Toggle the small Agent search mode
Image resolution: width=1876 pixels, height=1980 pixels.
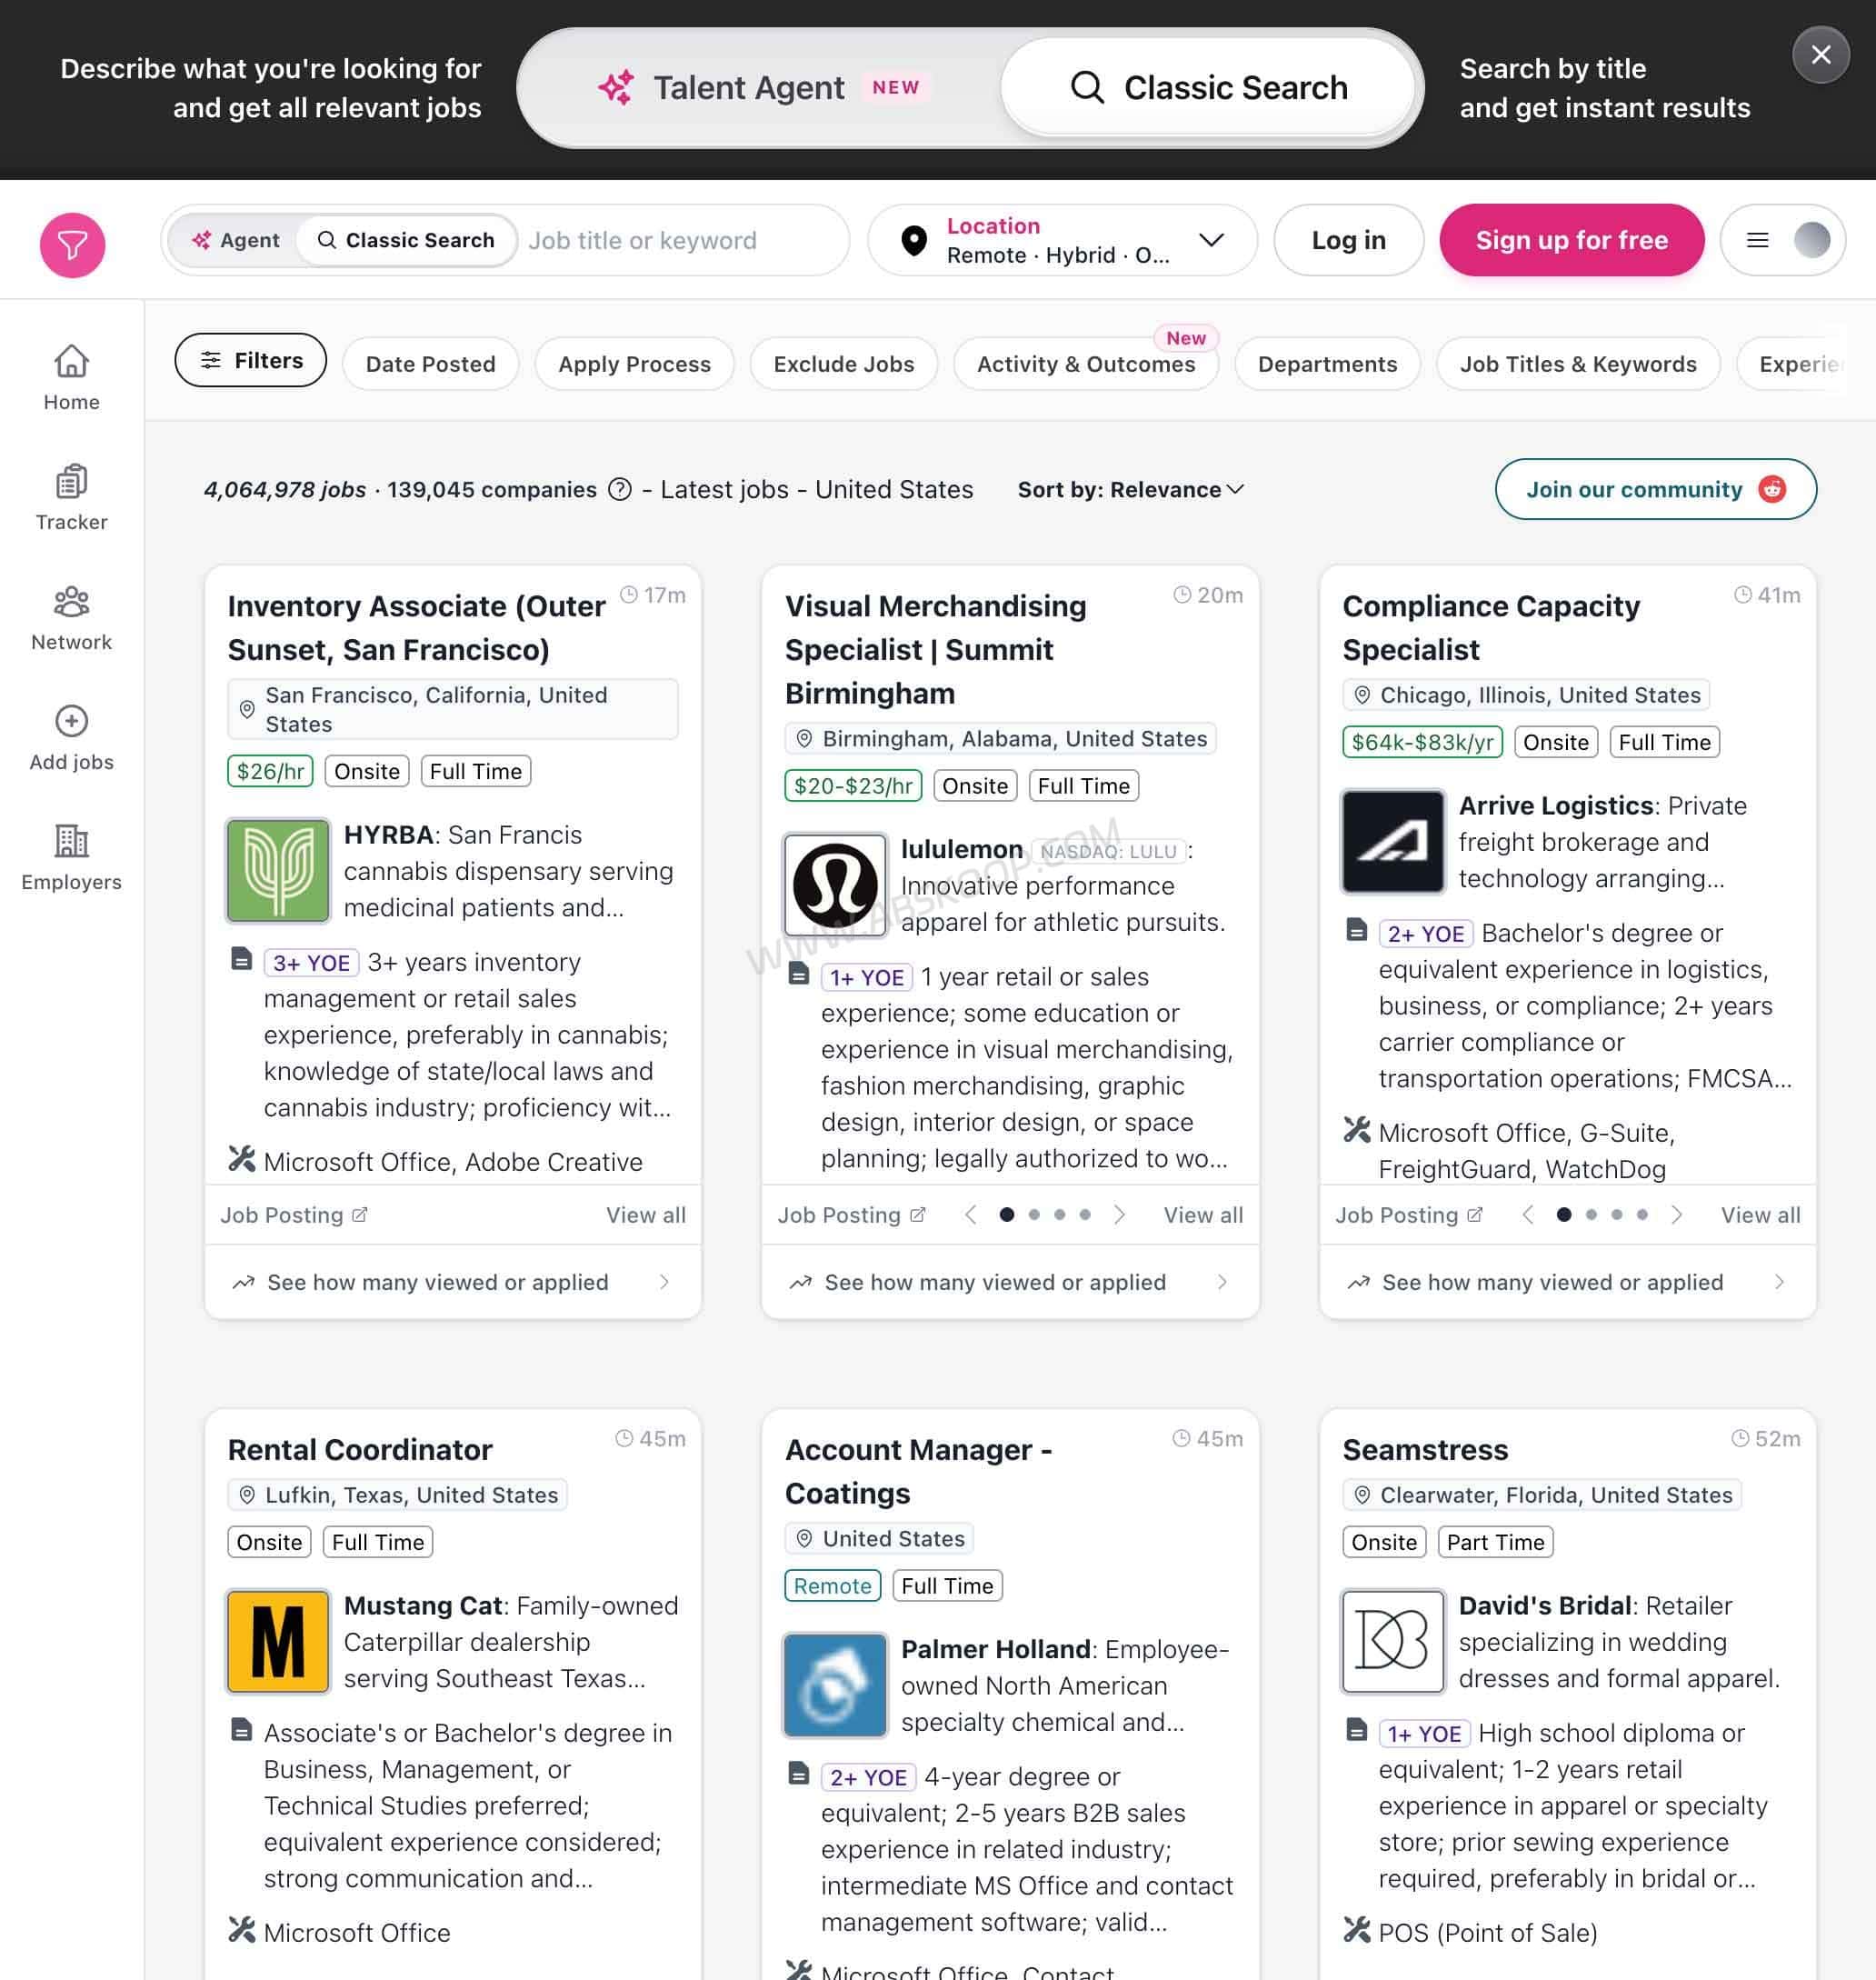[236, 240]
